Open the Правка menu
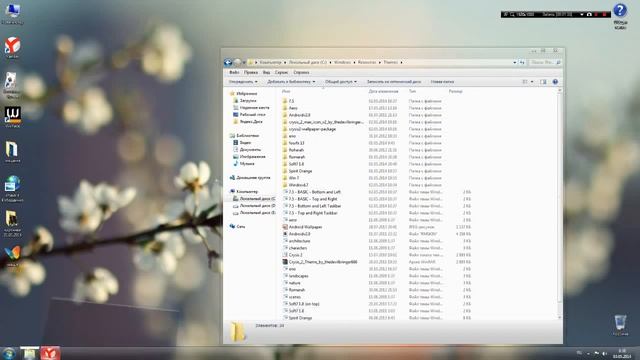Image resolution: width=640 pixels, height=360 pixels. click(x=251, y=72)
